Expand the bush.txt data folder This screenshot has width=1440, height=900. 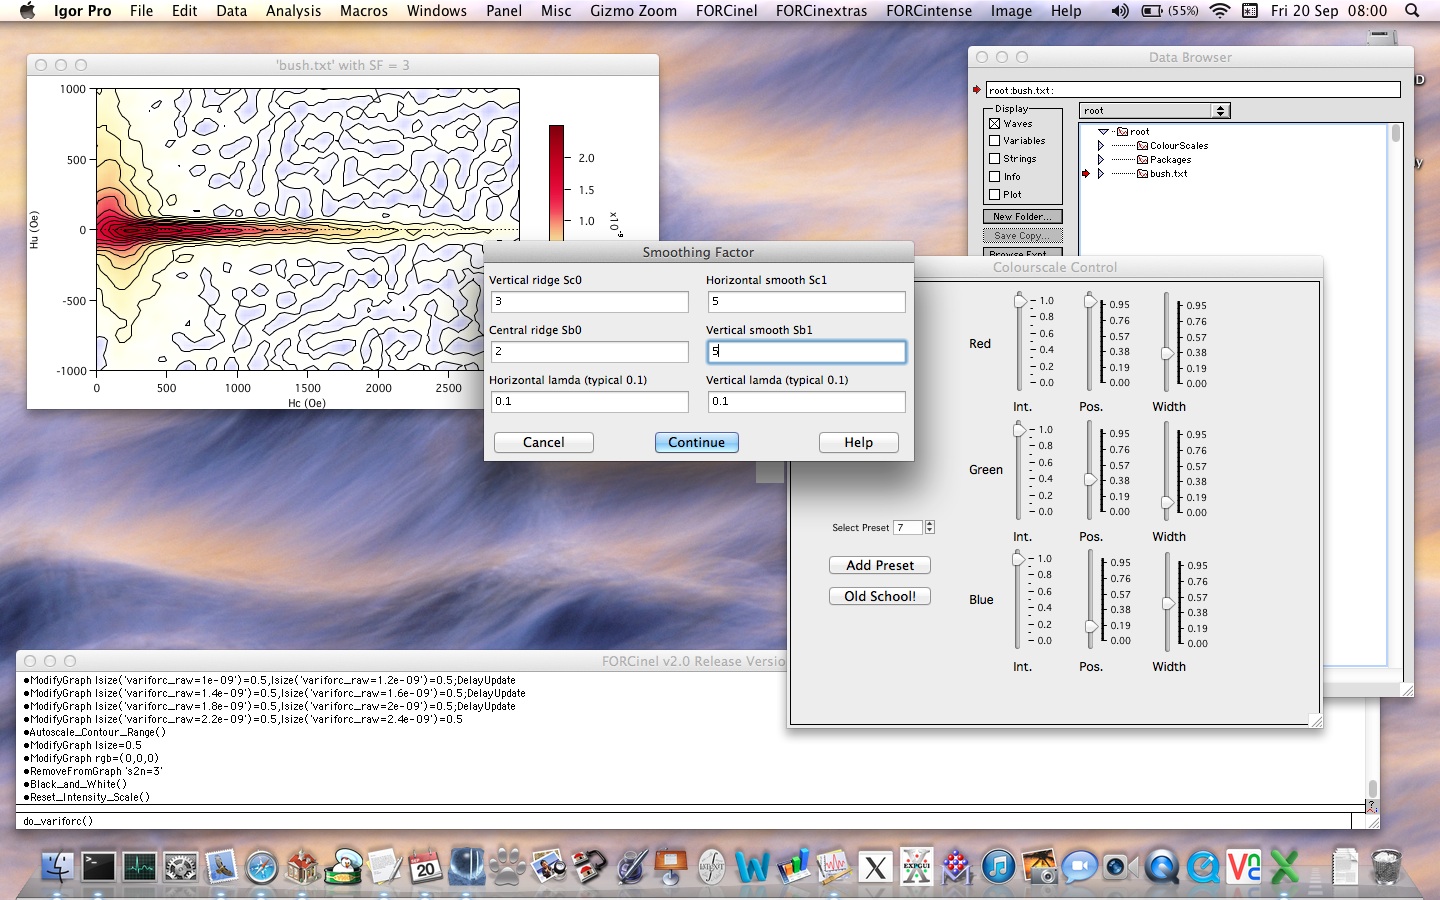1101,174
